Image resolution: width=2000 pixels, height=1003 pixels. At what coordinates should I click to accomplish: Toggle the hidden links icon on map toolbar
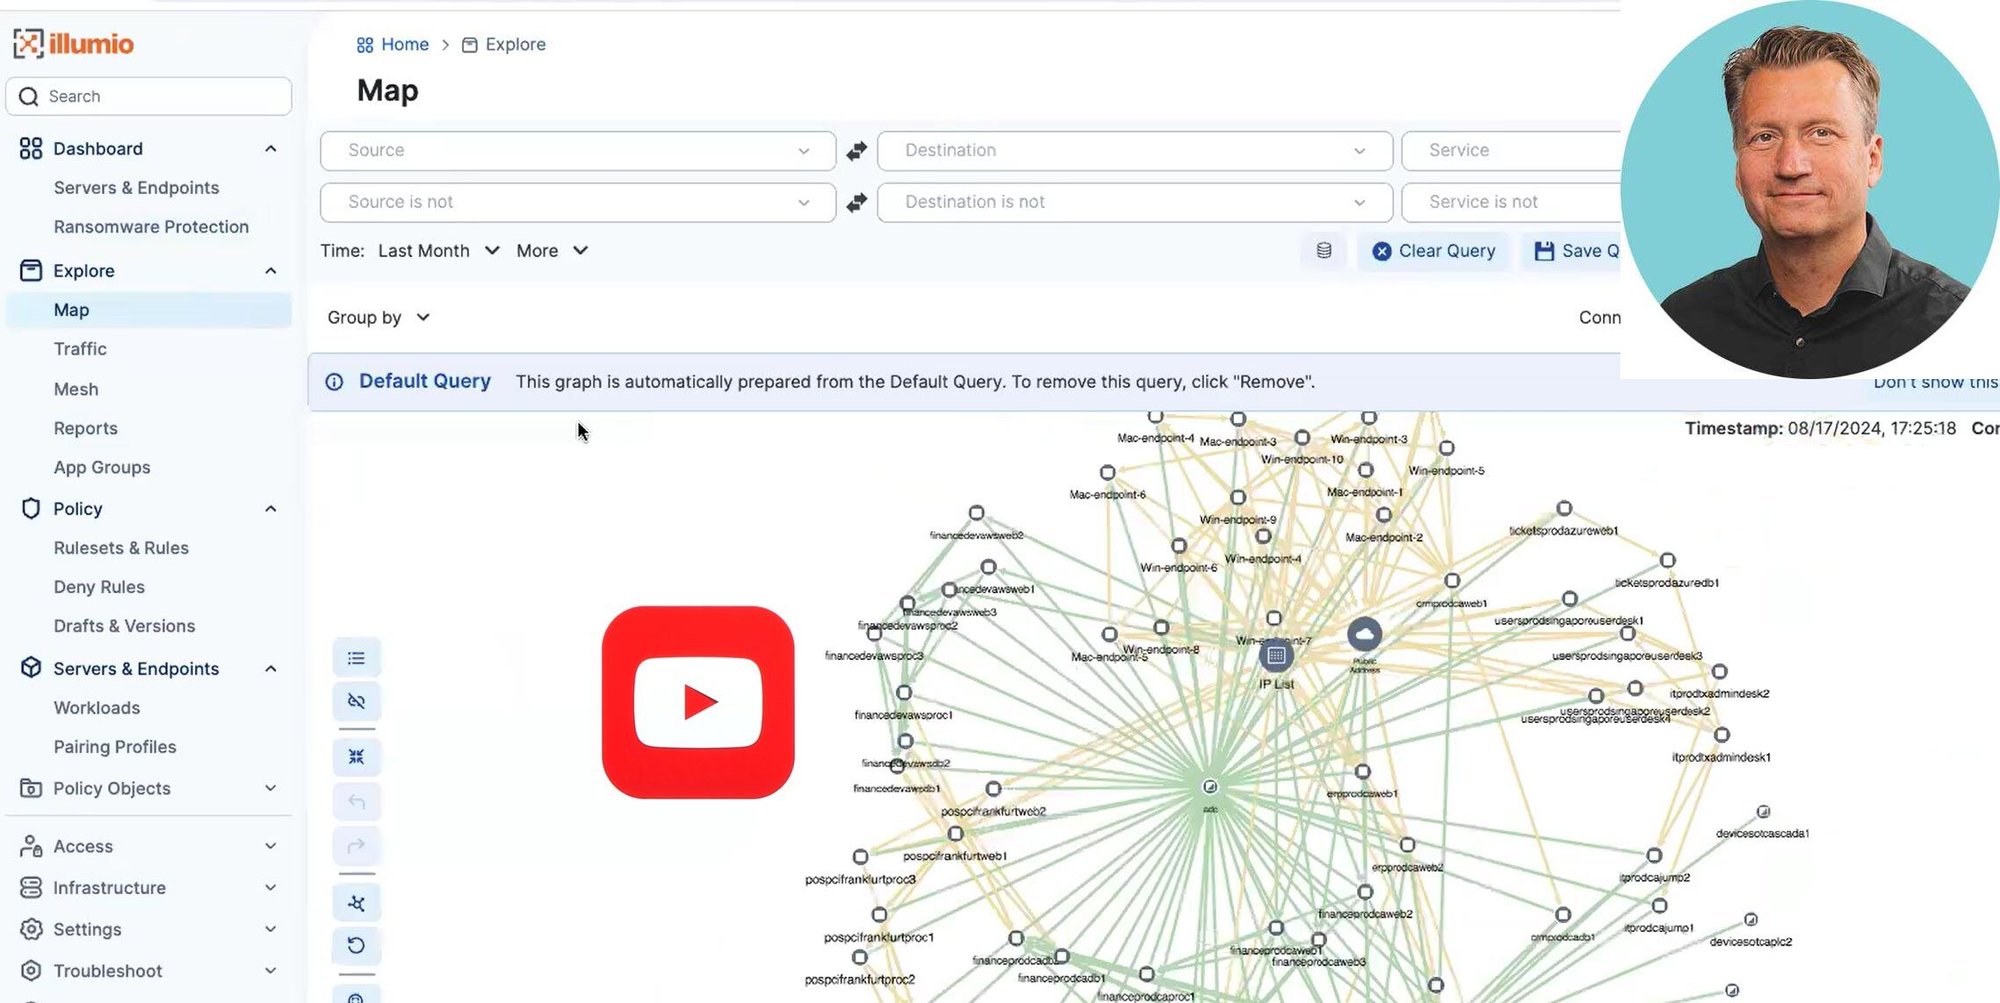tap(356, 701)
